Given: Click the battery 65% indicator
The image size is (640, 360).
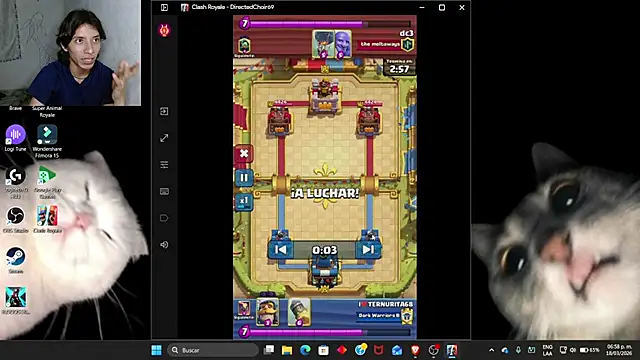Looking at the screenshot, I should [x=590, y=350].
